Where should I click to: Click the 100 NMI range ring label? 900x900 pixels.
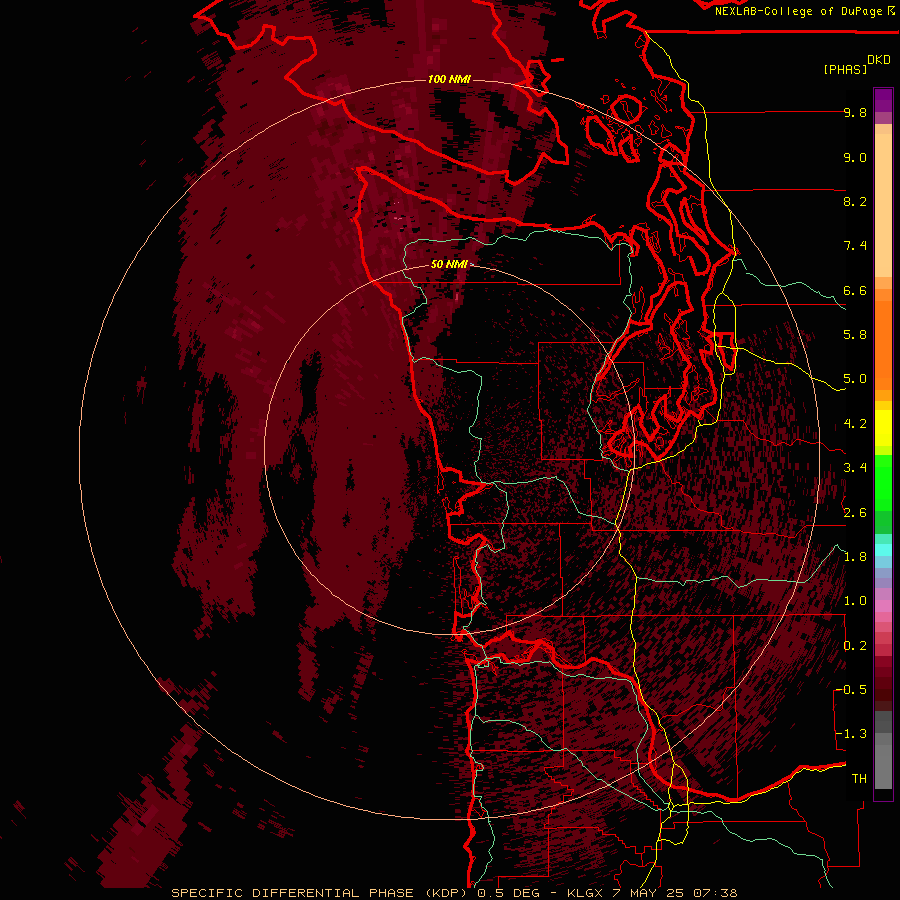(x=449, y=79)
